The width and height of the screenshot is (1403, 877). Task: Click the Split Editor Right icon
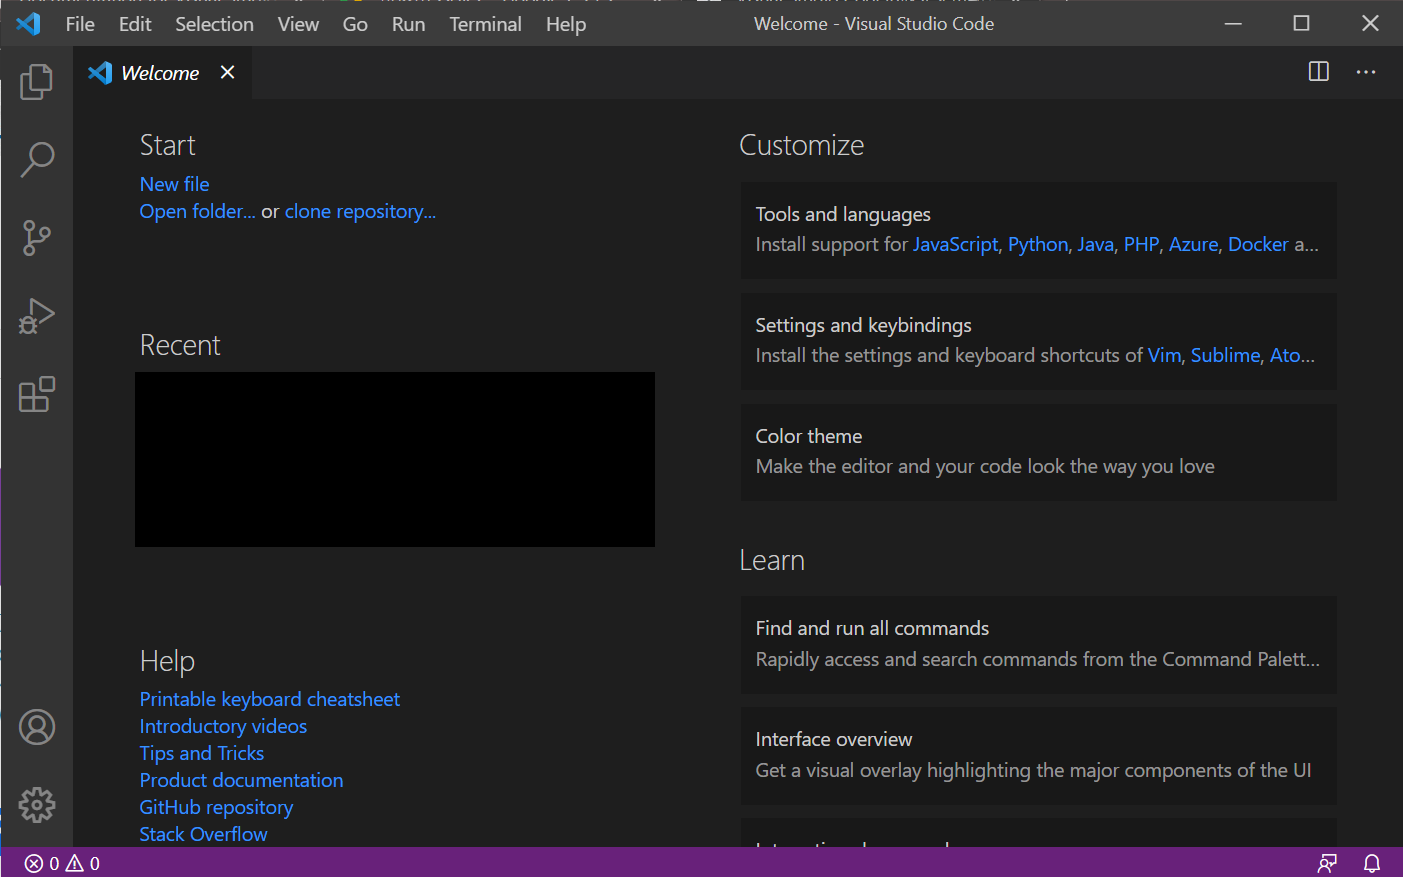[x=1319, y=72]
